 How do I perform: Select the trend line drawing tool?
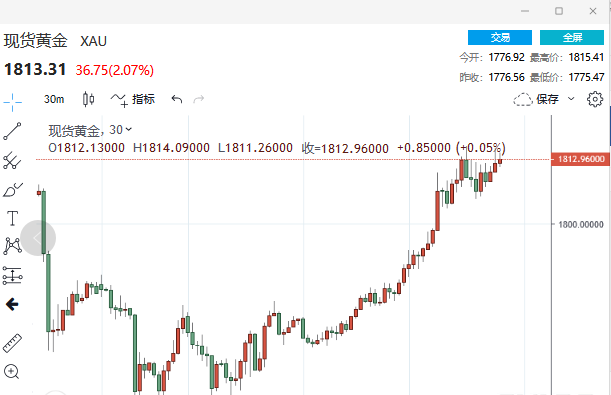click(12, 131)
